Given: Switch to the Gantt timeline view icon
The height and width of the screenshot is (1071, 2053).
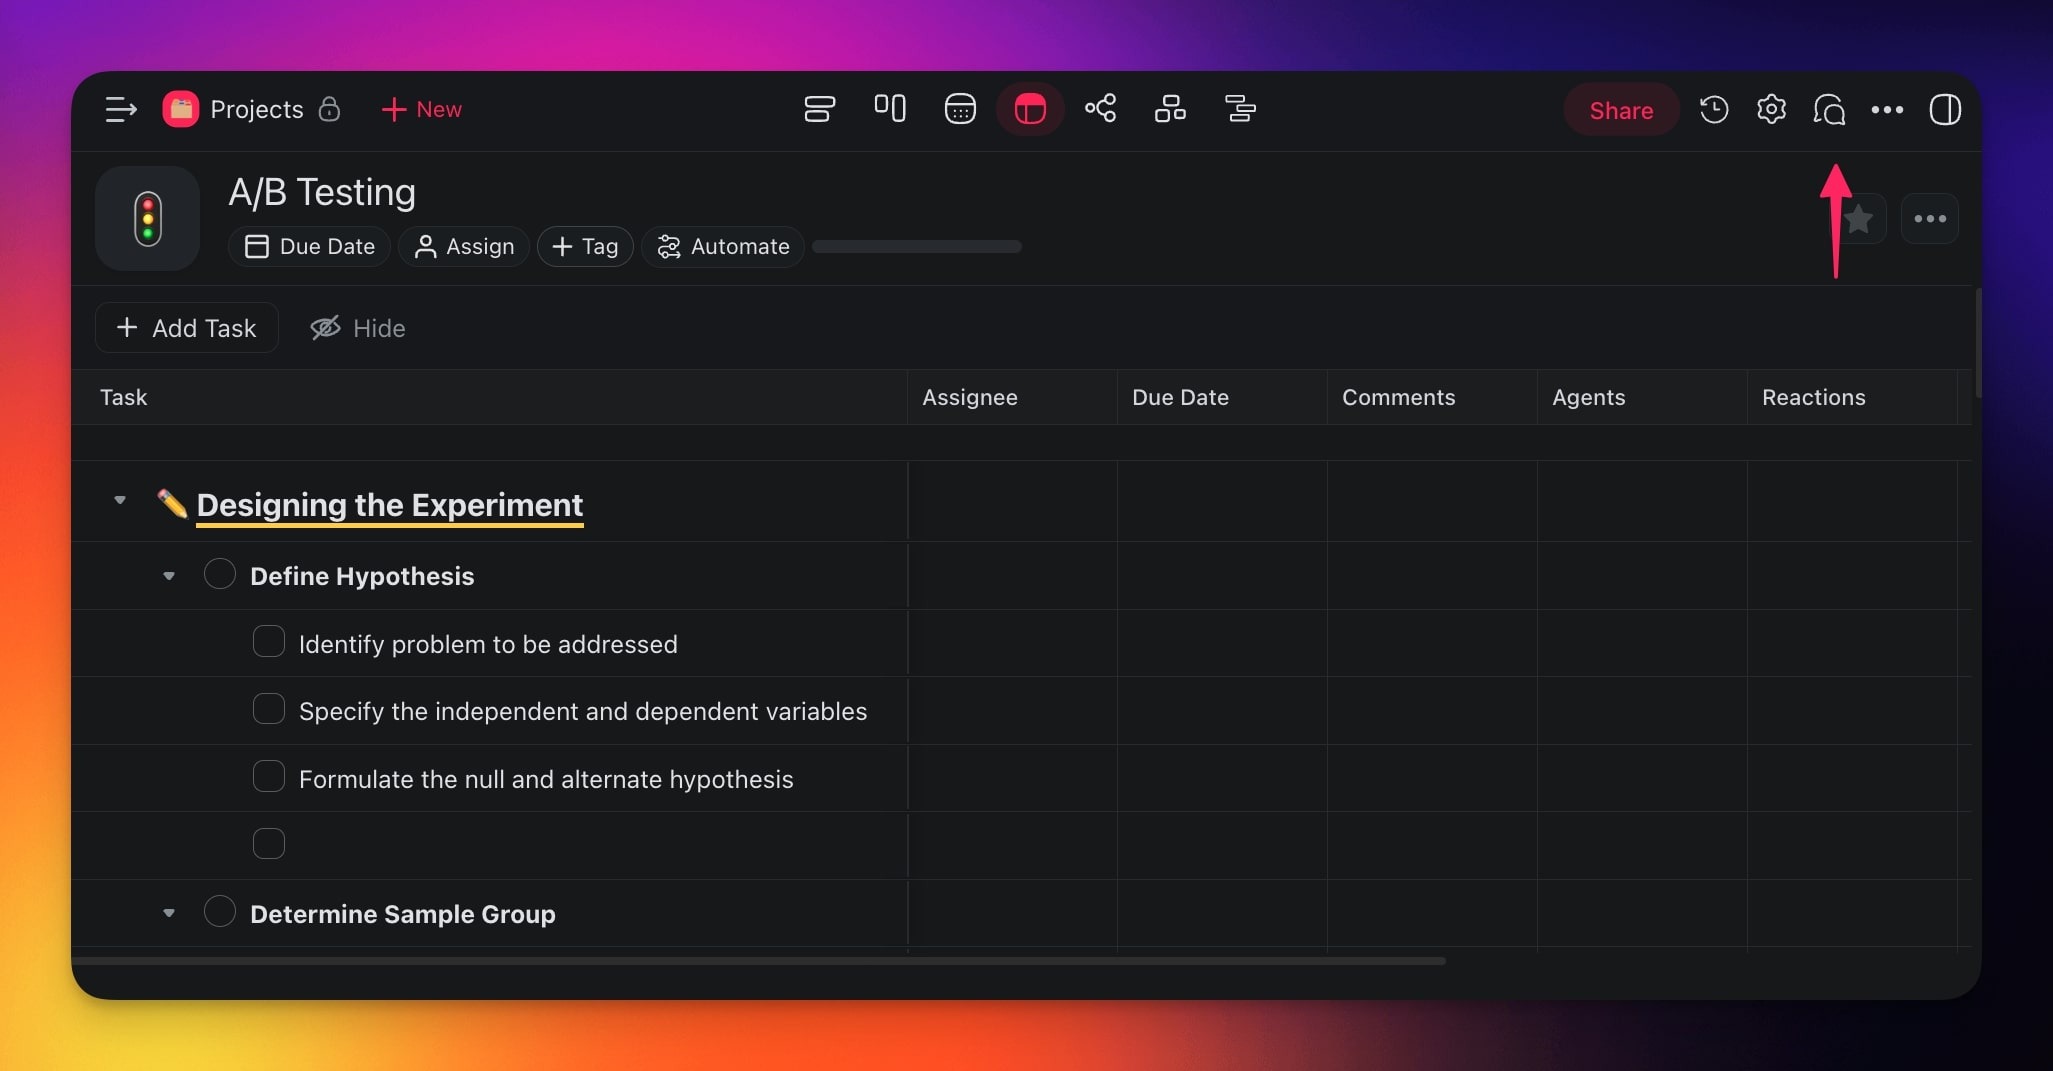Looking at the screenshot, I should pos(1240,108).
